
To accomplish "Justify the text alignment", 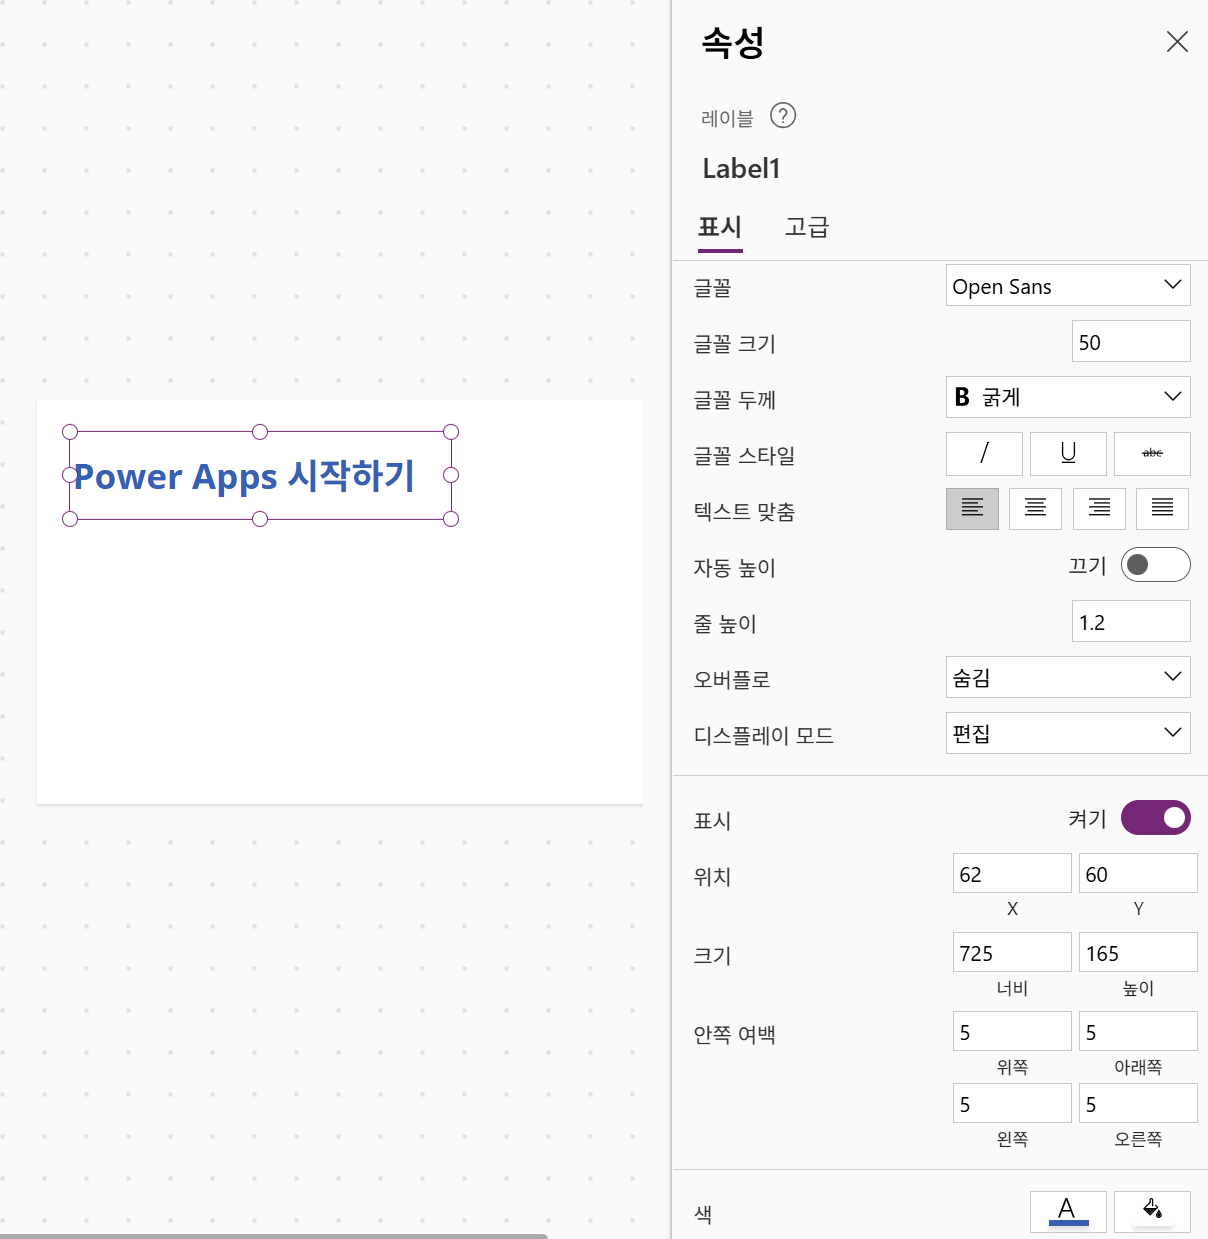I will [x=1162, y=509].
